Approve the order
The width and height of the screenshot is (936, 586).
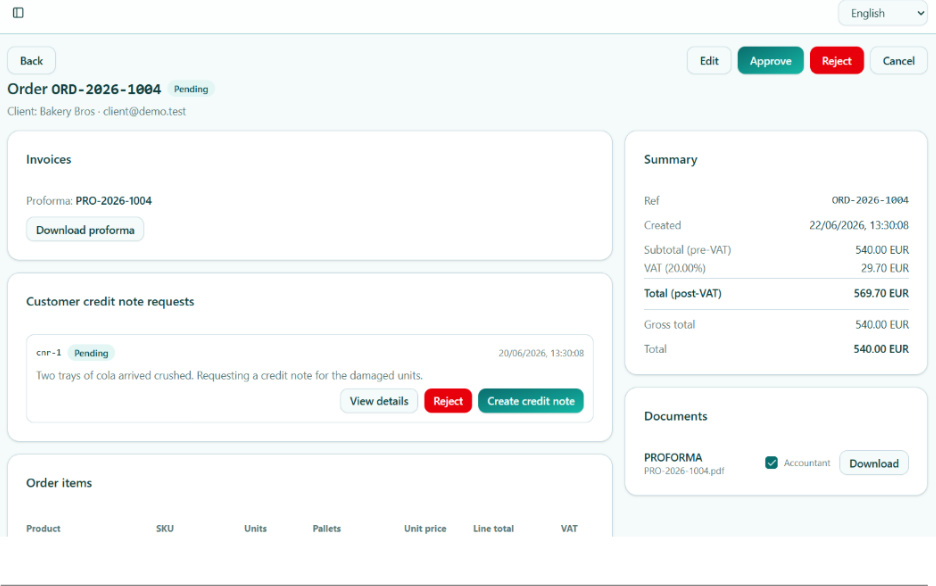pos(771,61)
